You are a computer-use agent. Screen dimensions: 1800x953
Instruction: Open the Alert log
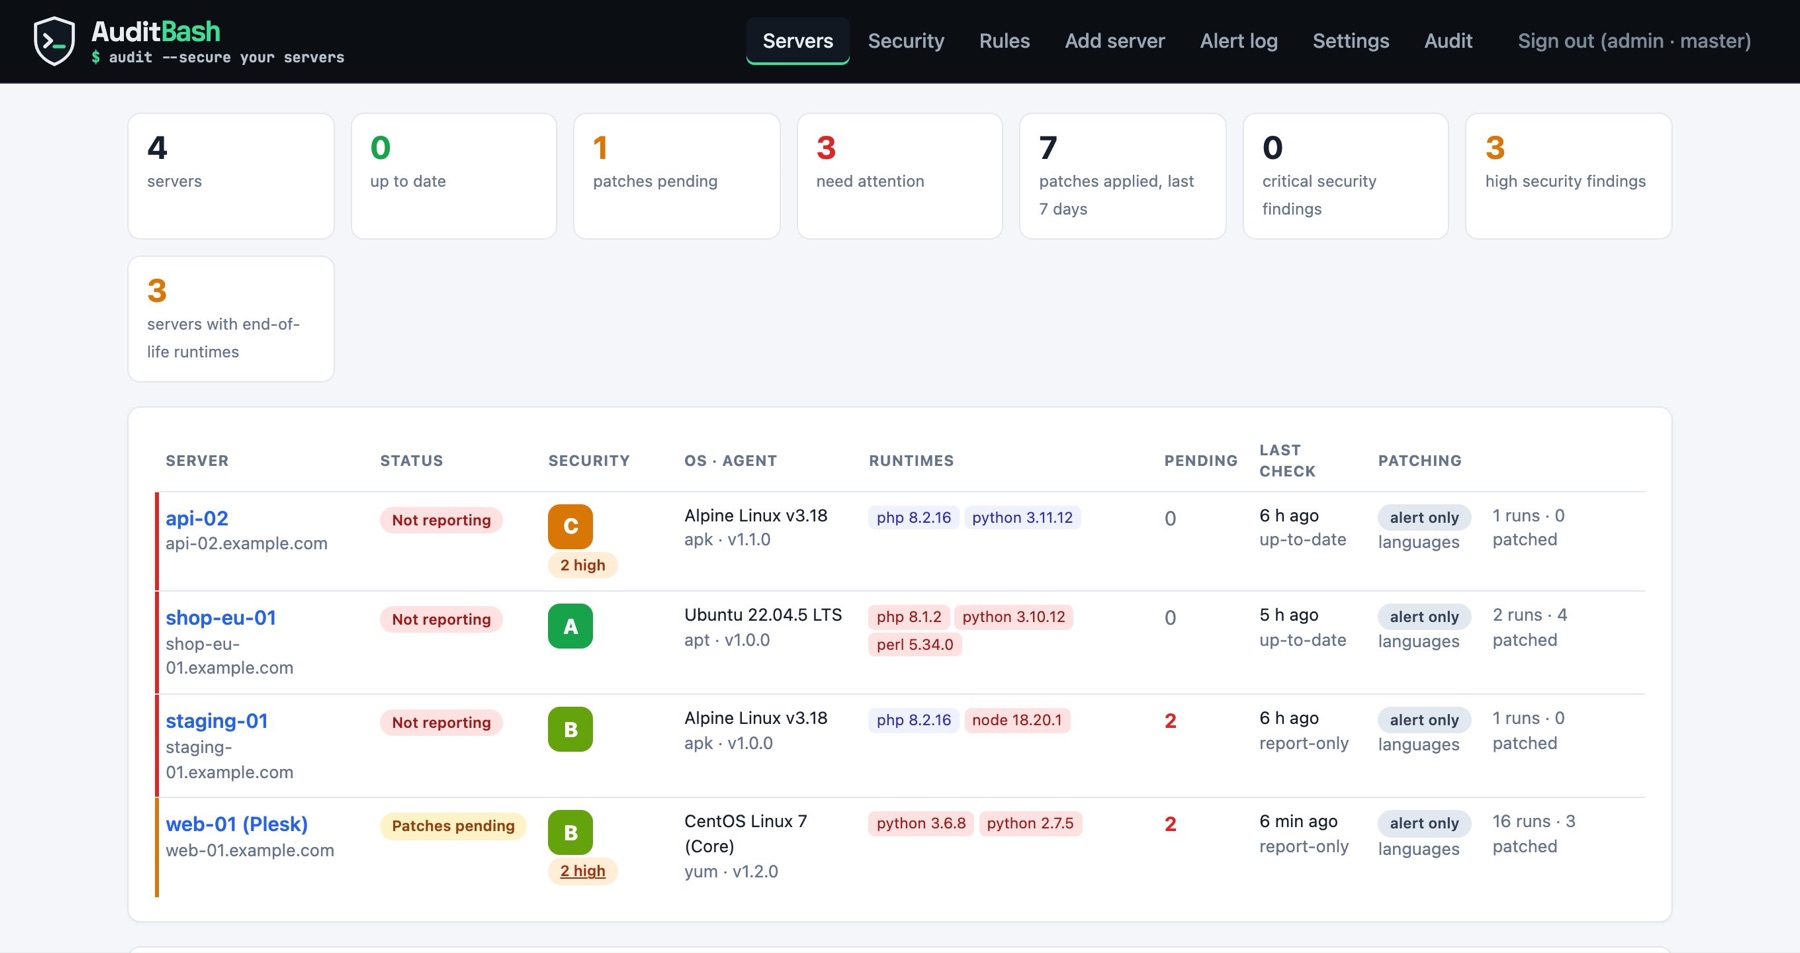1239,41
